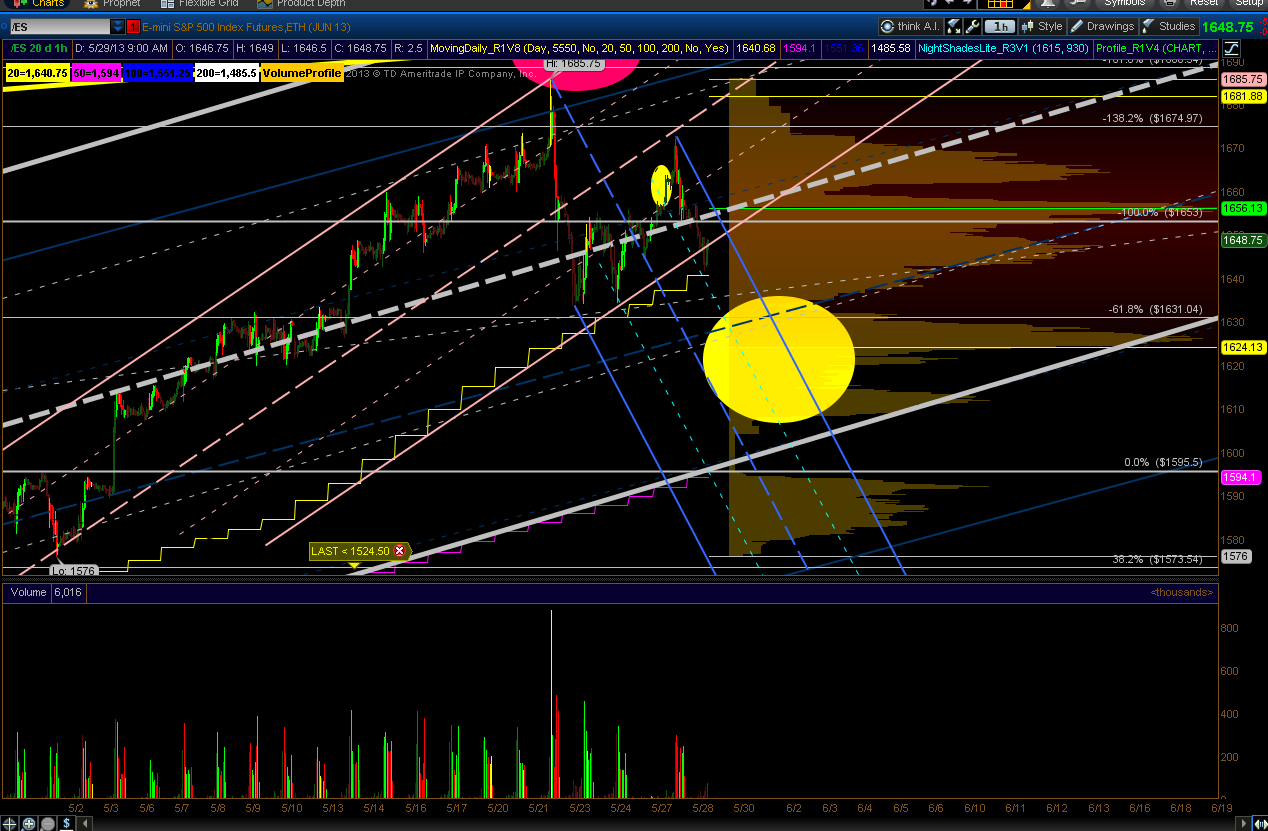Click the 1576 price axis label
1268x831 pixels.
(1234, 556)
